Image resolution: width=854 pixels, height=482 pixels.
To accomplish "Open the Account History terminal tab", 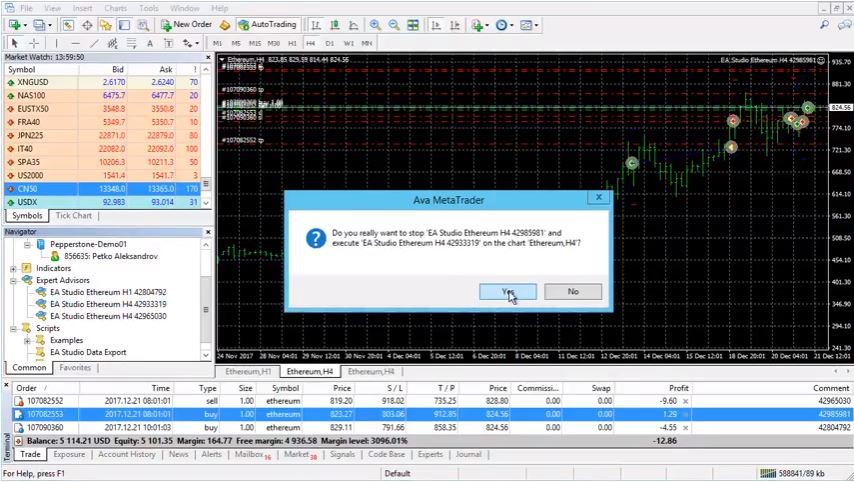I will [x=126, y=454].
